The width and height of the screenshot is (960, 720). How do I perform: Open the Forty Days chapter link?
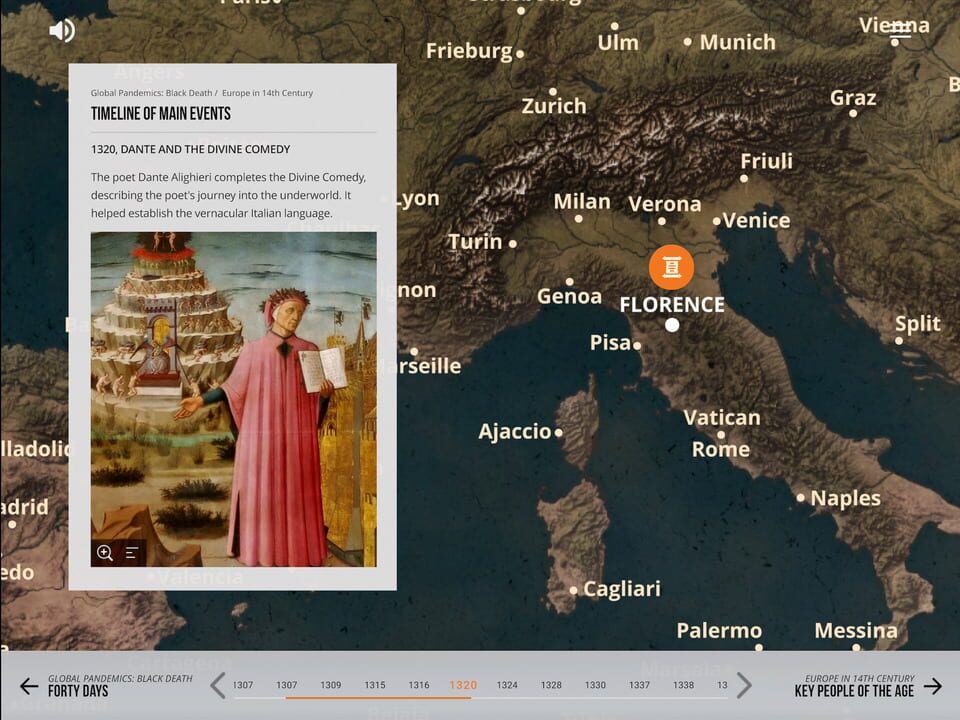pos(77,690)
